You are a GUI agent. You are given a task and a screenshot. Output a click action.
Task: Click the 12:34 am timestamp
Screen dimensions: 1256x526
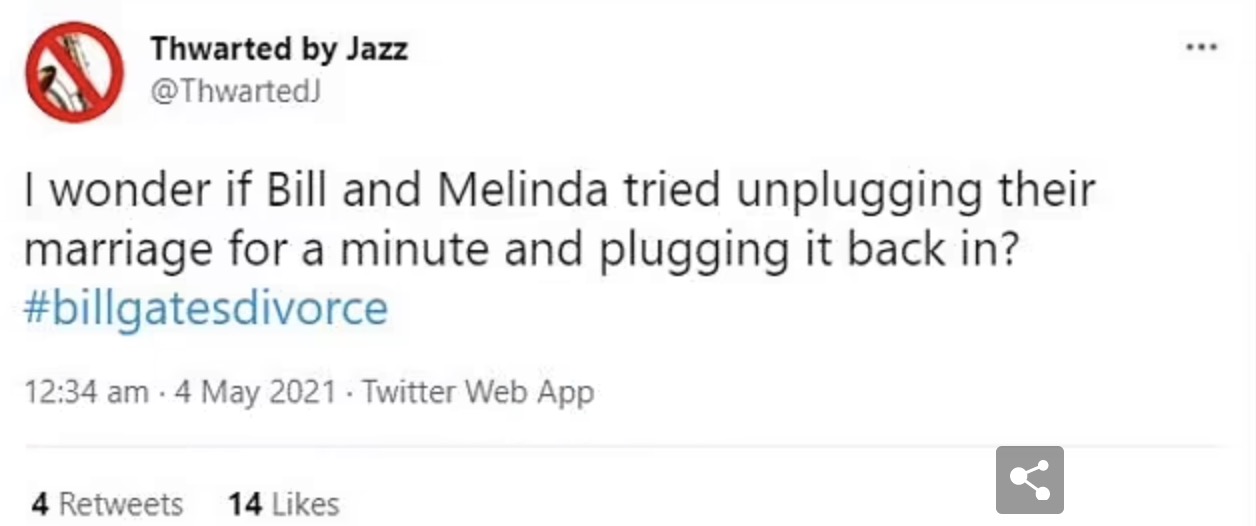(x=84, y=391)
